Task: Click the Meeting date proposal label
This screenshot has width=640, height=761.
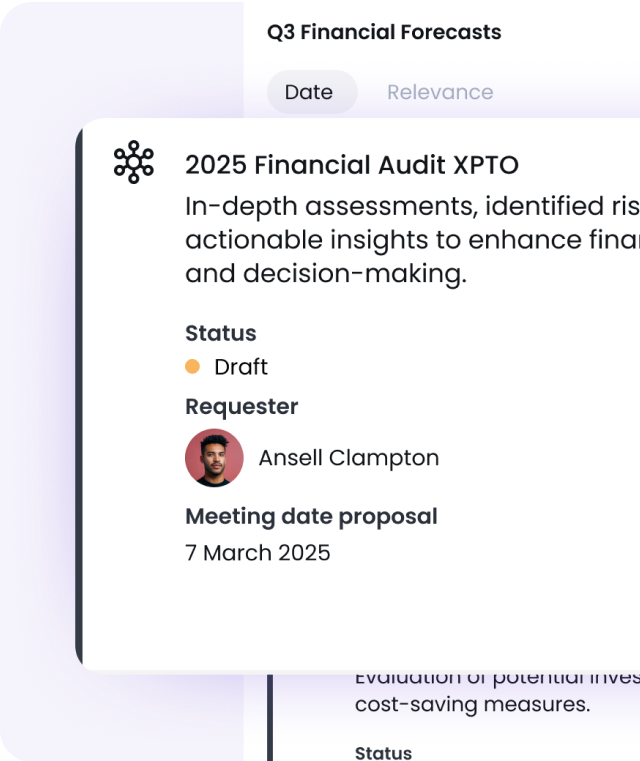Action: pos(311,516)
